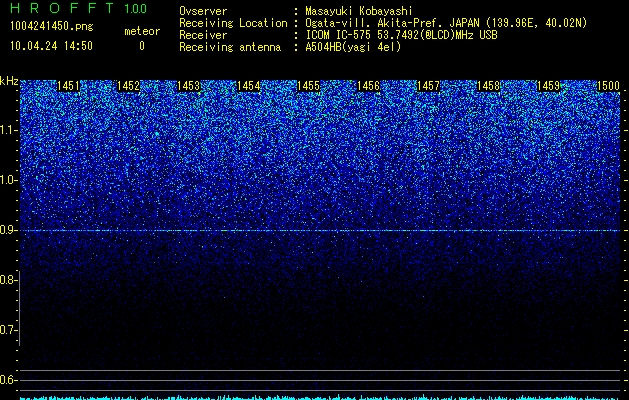This screenshot has width=629, height=400.
Task: Select the Ogata-vill. Akita-Pref. JAPAN location text
Action: 446,23
